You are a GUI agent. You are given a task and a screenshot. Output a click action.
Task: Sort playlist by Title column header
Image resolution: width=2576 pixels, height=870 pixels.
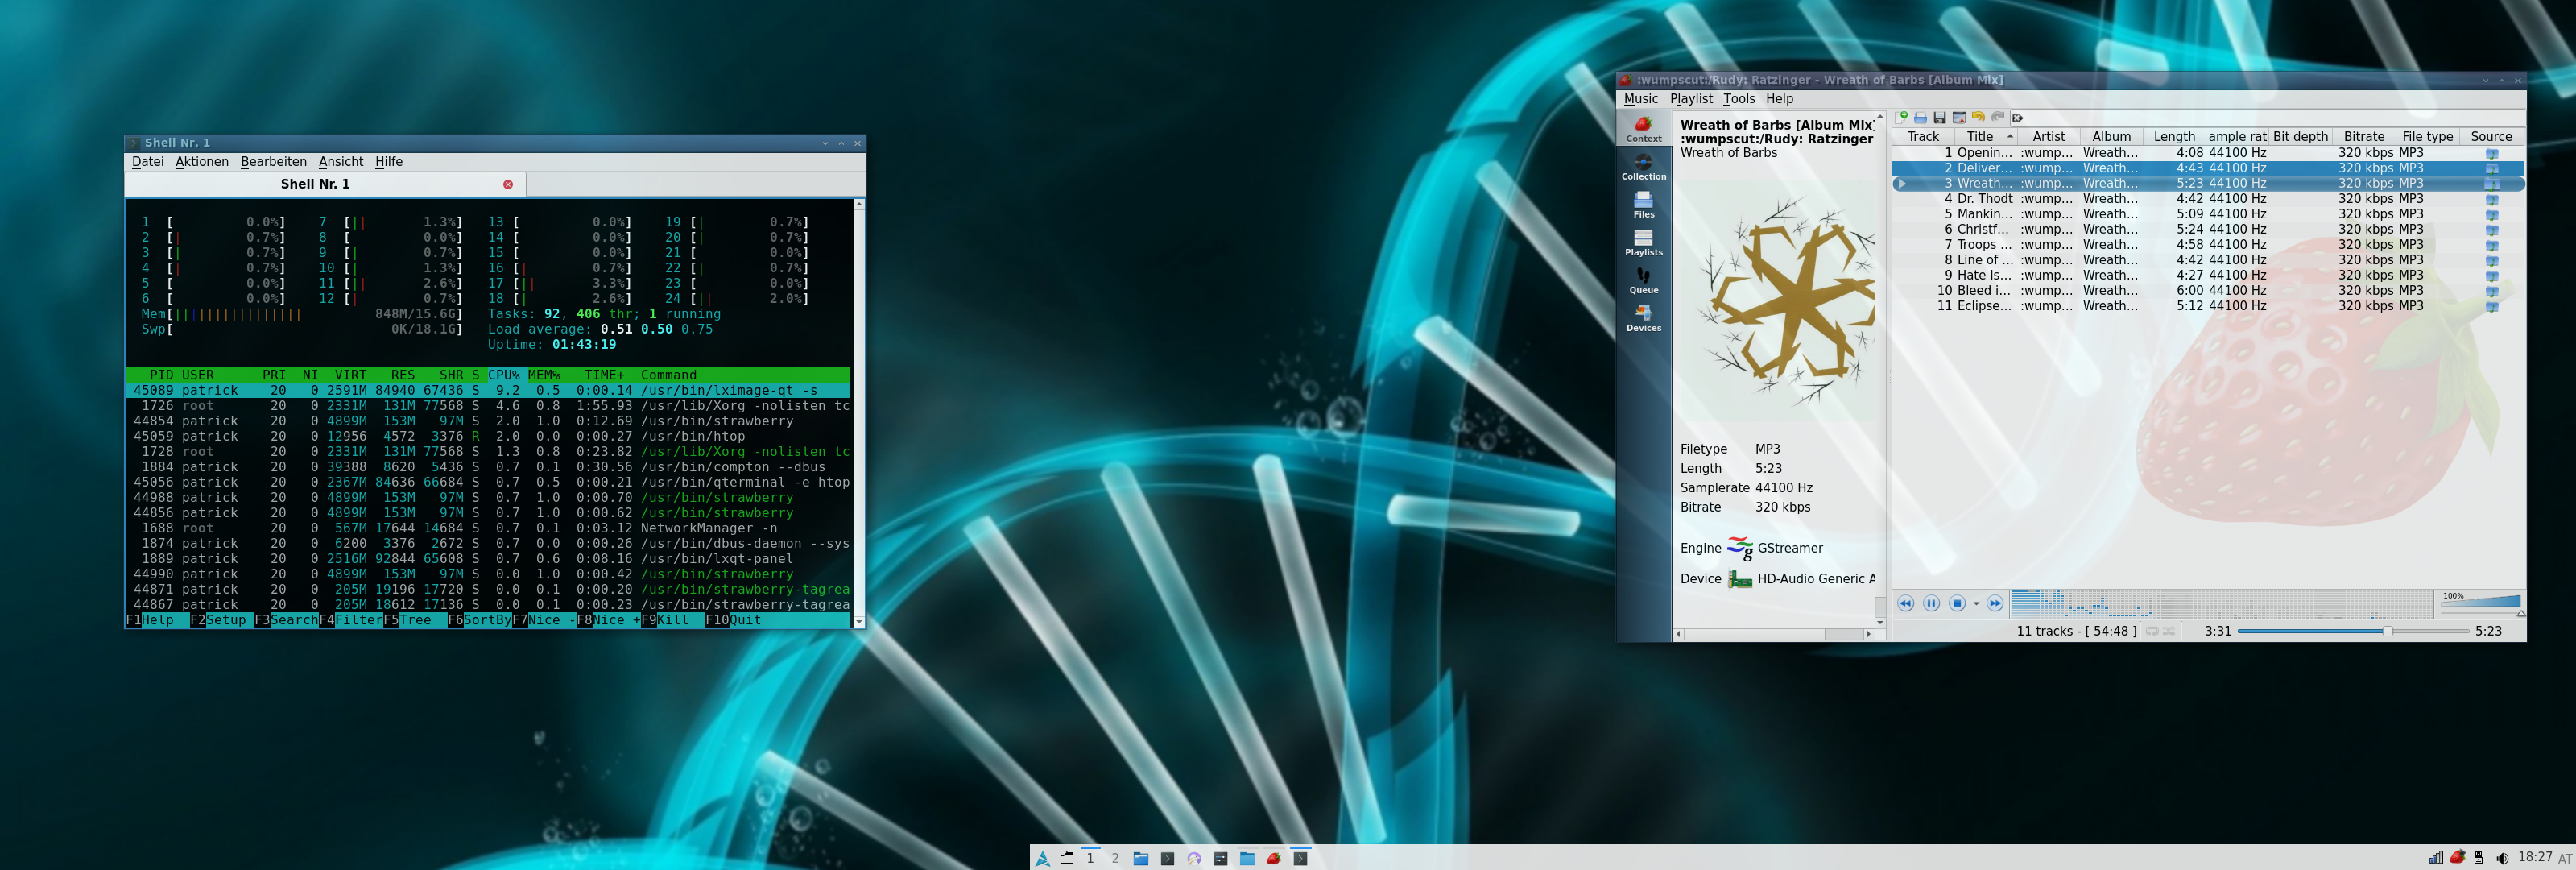coord(1980,137)
